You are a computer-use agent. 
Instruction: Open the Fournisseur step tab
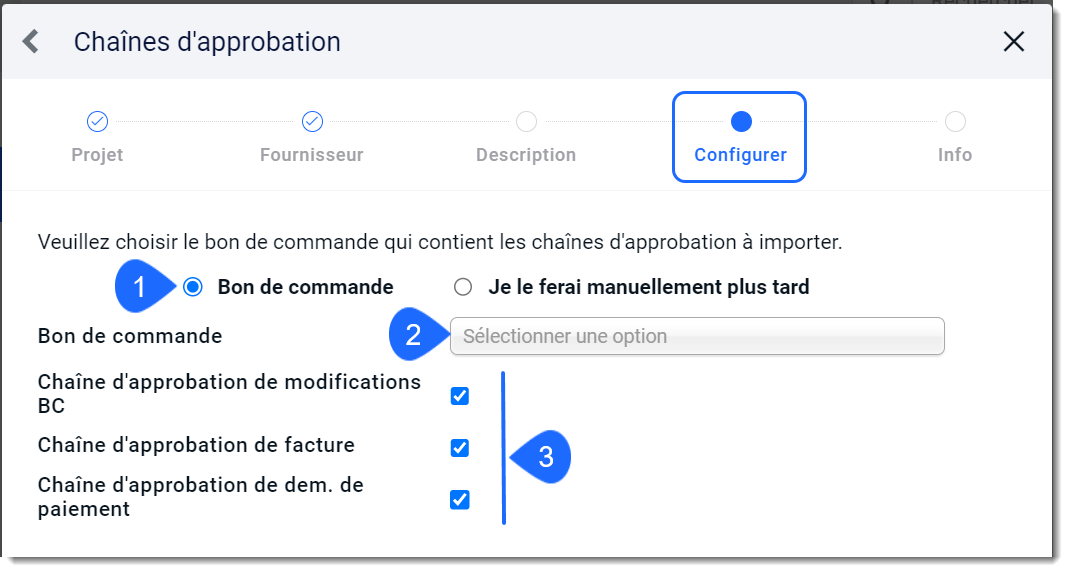click(312, 155)
